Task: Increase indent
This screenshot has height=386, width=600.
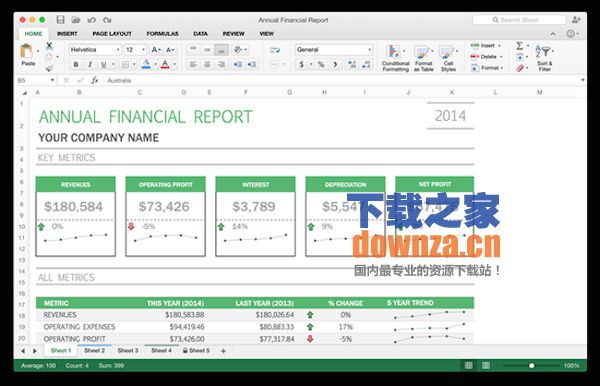Action: 251,64
